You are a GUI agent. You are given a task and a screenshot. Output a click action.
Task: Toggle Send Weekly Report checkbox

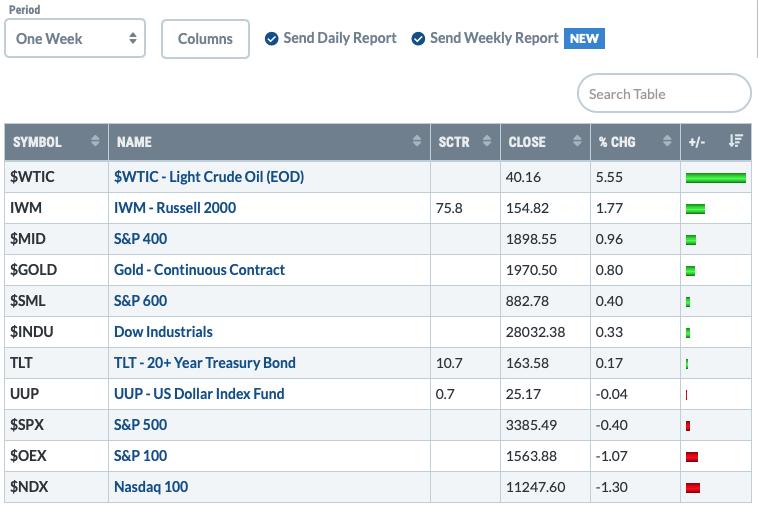point(418,39)
